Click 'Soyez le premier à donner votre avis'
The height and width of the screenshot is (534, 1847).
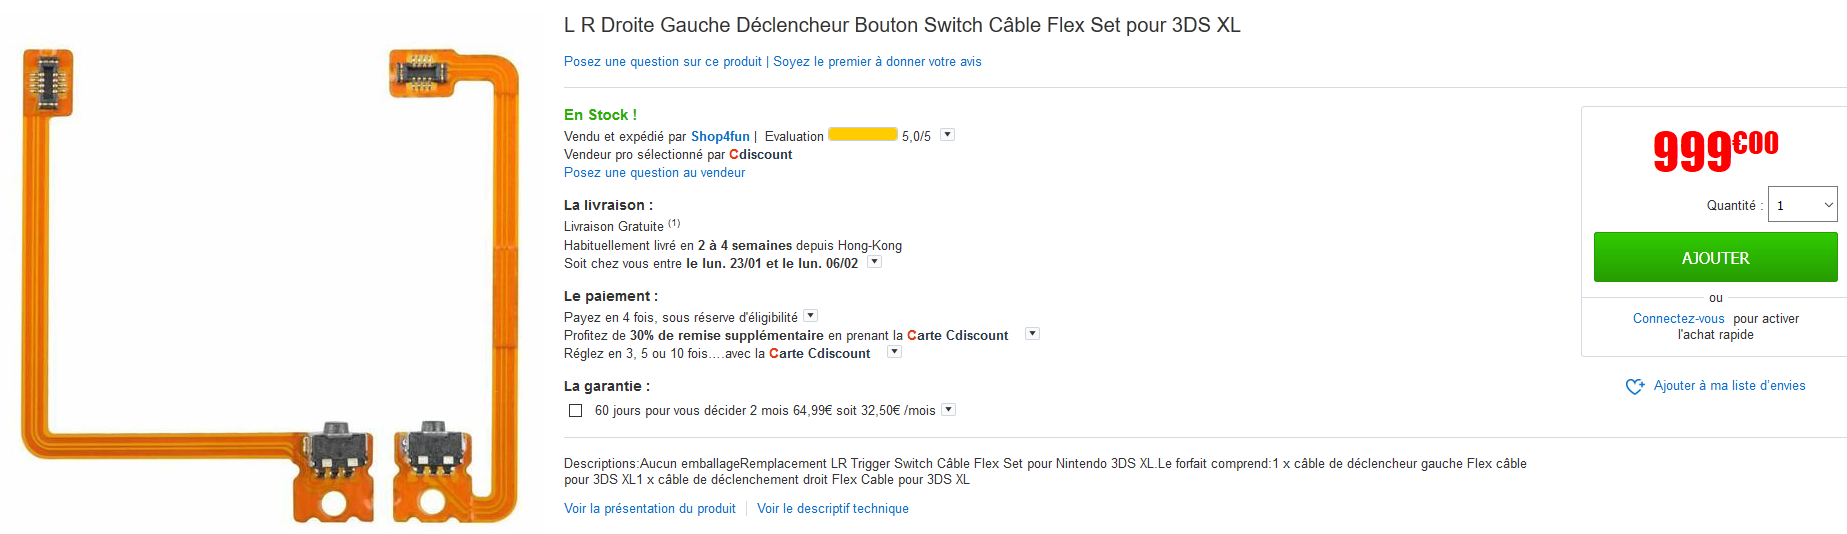click(x=877, y=62)
